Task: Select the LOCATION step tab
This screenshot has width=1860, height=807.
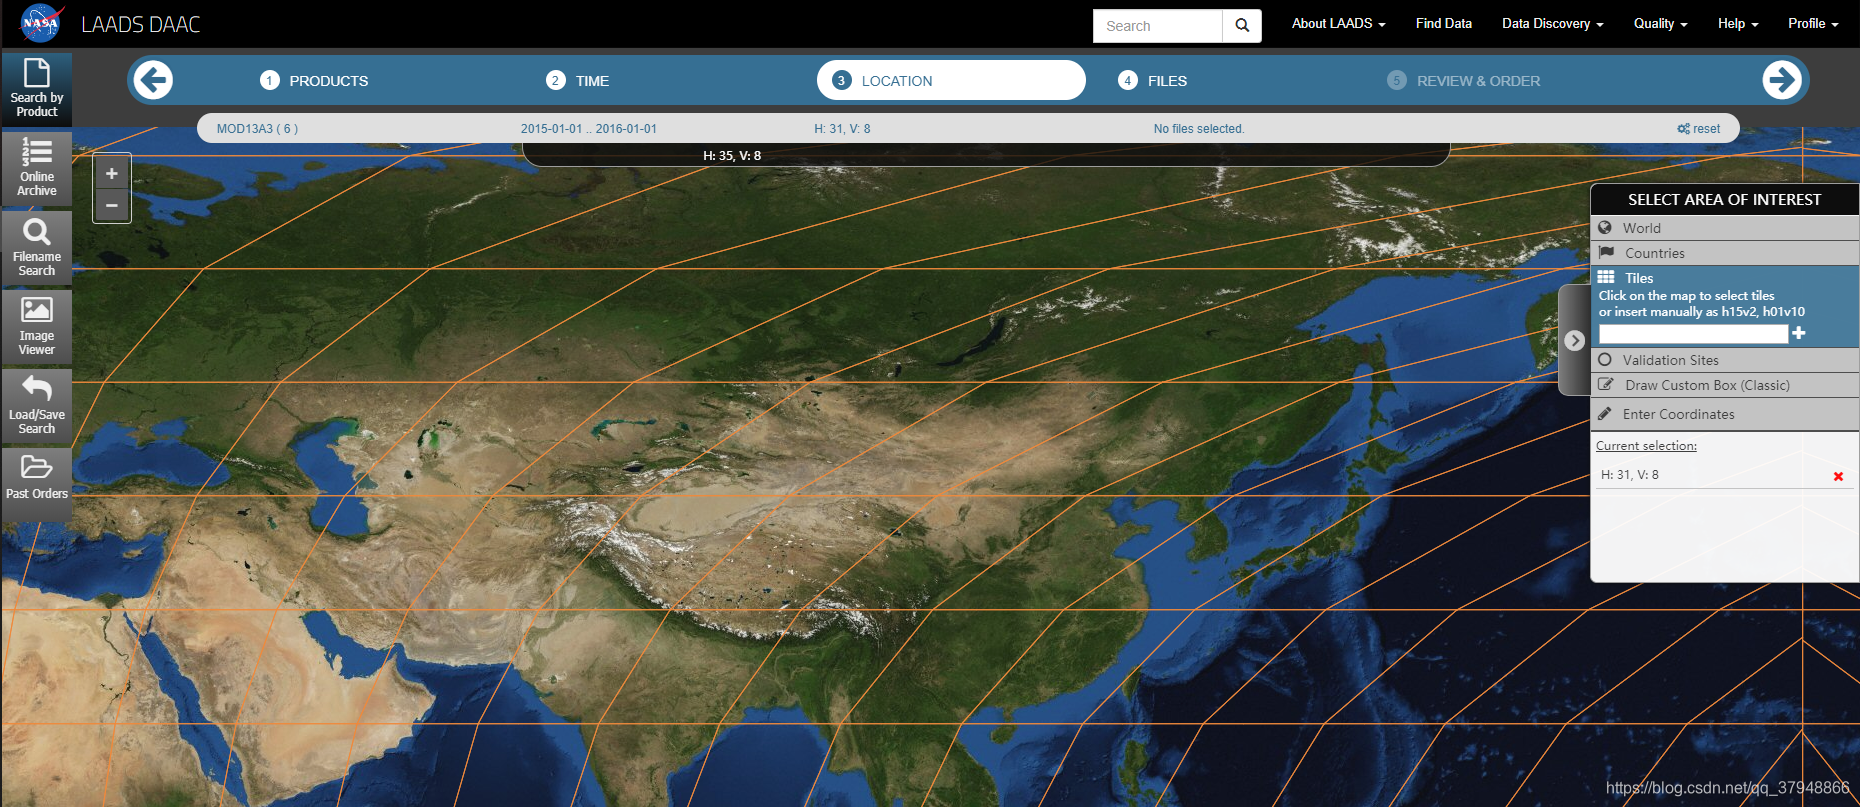Action: [x=951, y=80]
